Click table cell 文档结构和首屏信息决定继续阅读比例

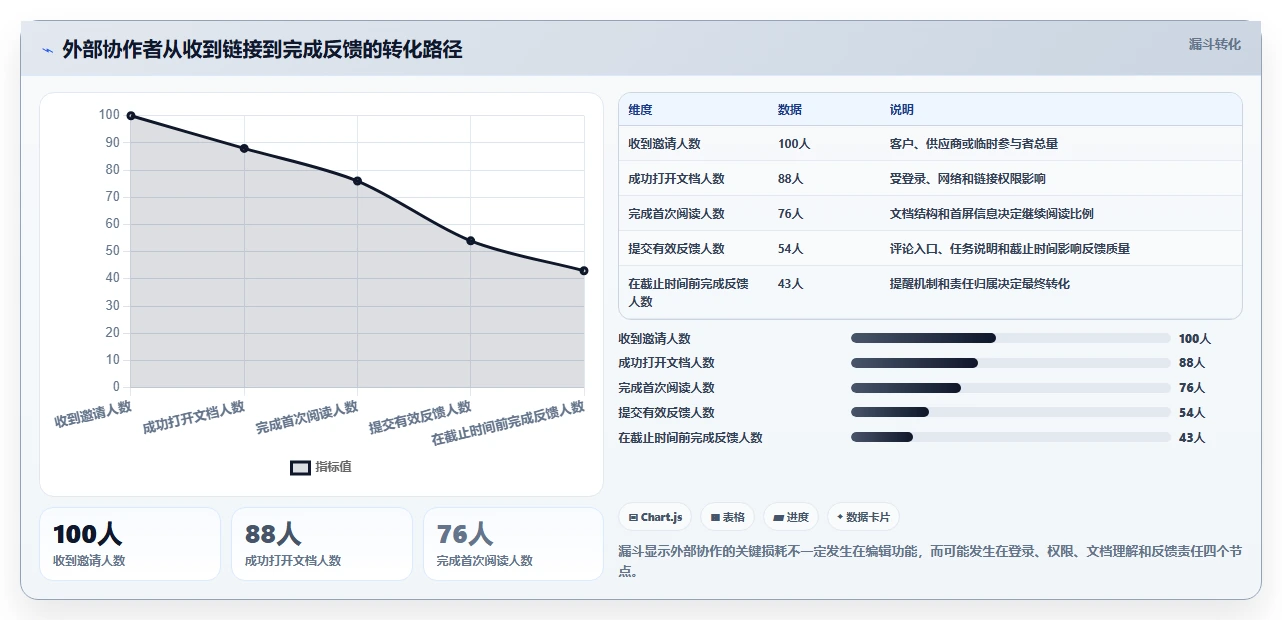click(x=992, y=214)
